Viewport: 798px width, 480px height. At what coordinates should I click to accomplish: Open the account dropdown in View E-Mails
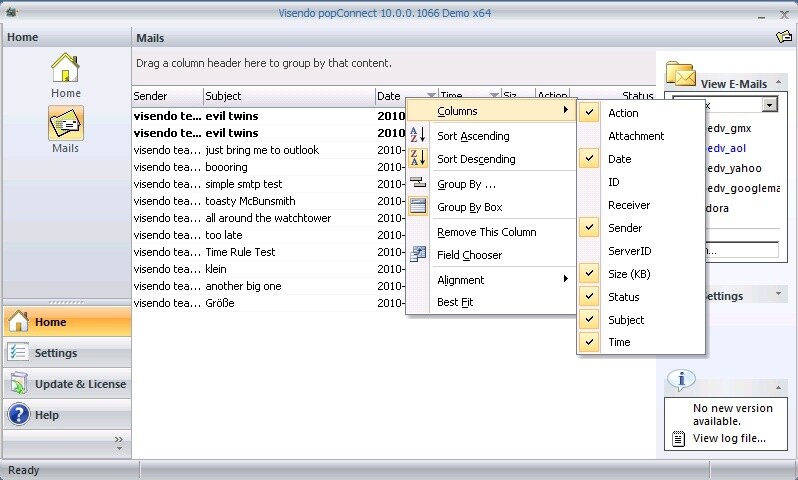(x=769, y=105)
